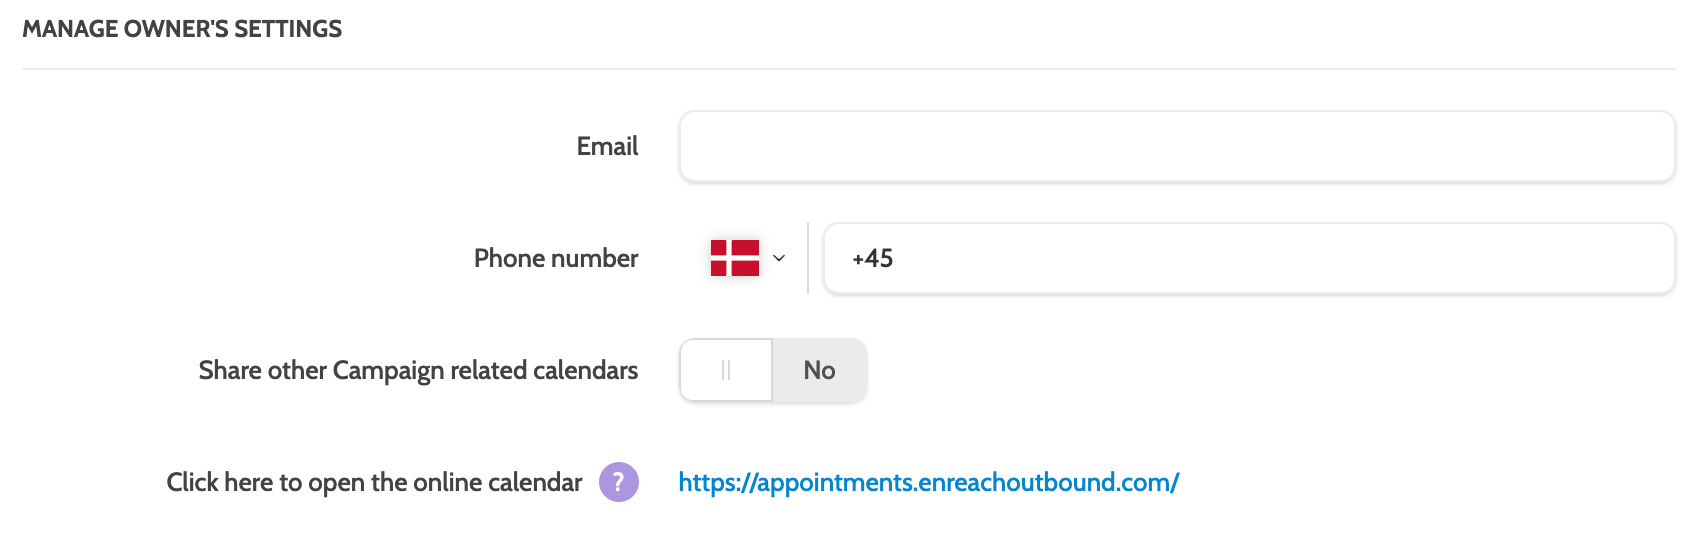1706x560 pixels.
Task: Open the phone country selector
Action: pyautogui.click(x=747, y=258)
